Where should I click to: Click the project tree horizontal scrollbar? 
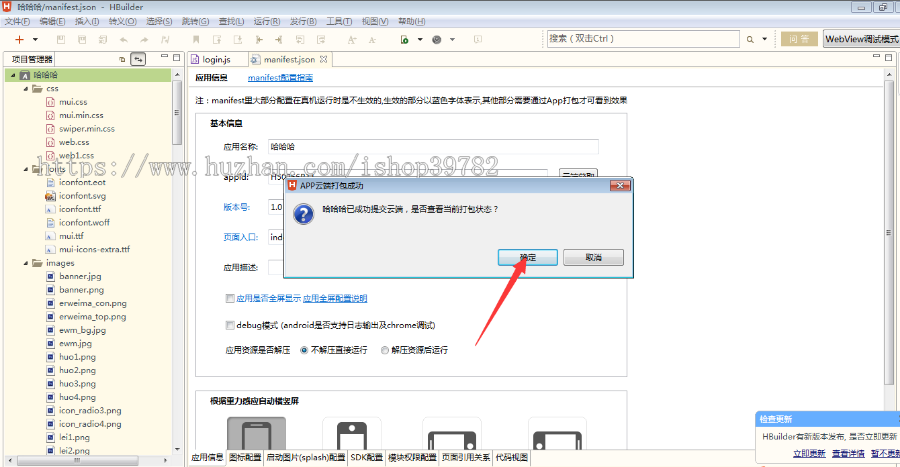click(x=77, y=460)
